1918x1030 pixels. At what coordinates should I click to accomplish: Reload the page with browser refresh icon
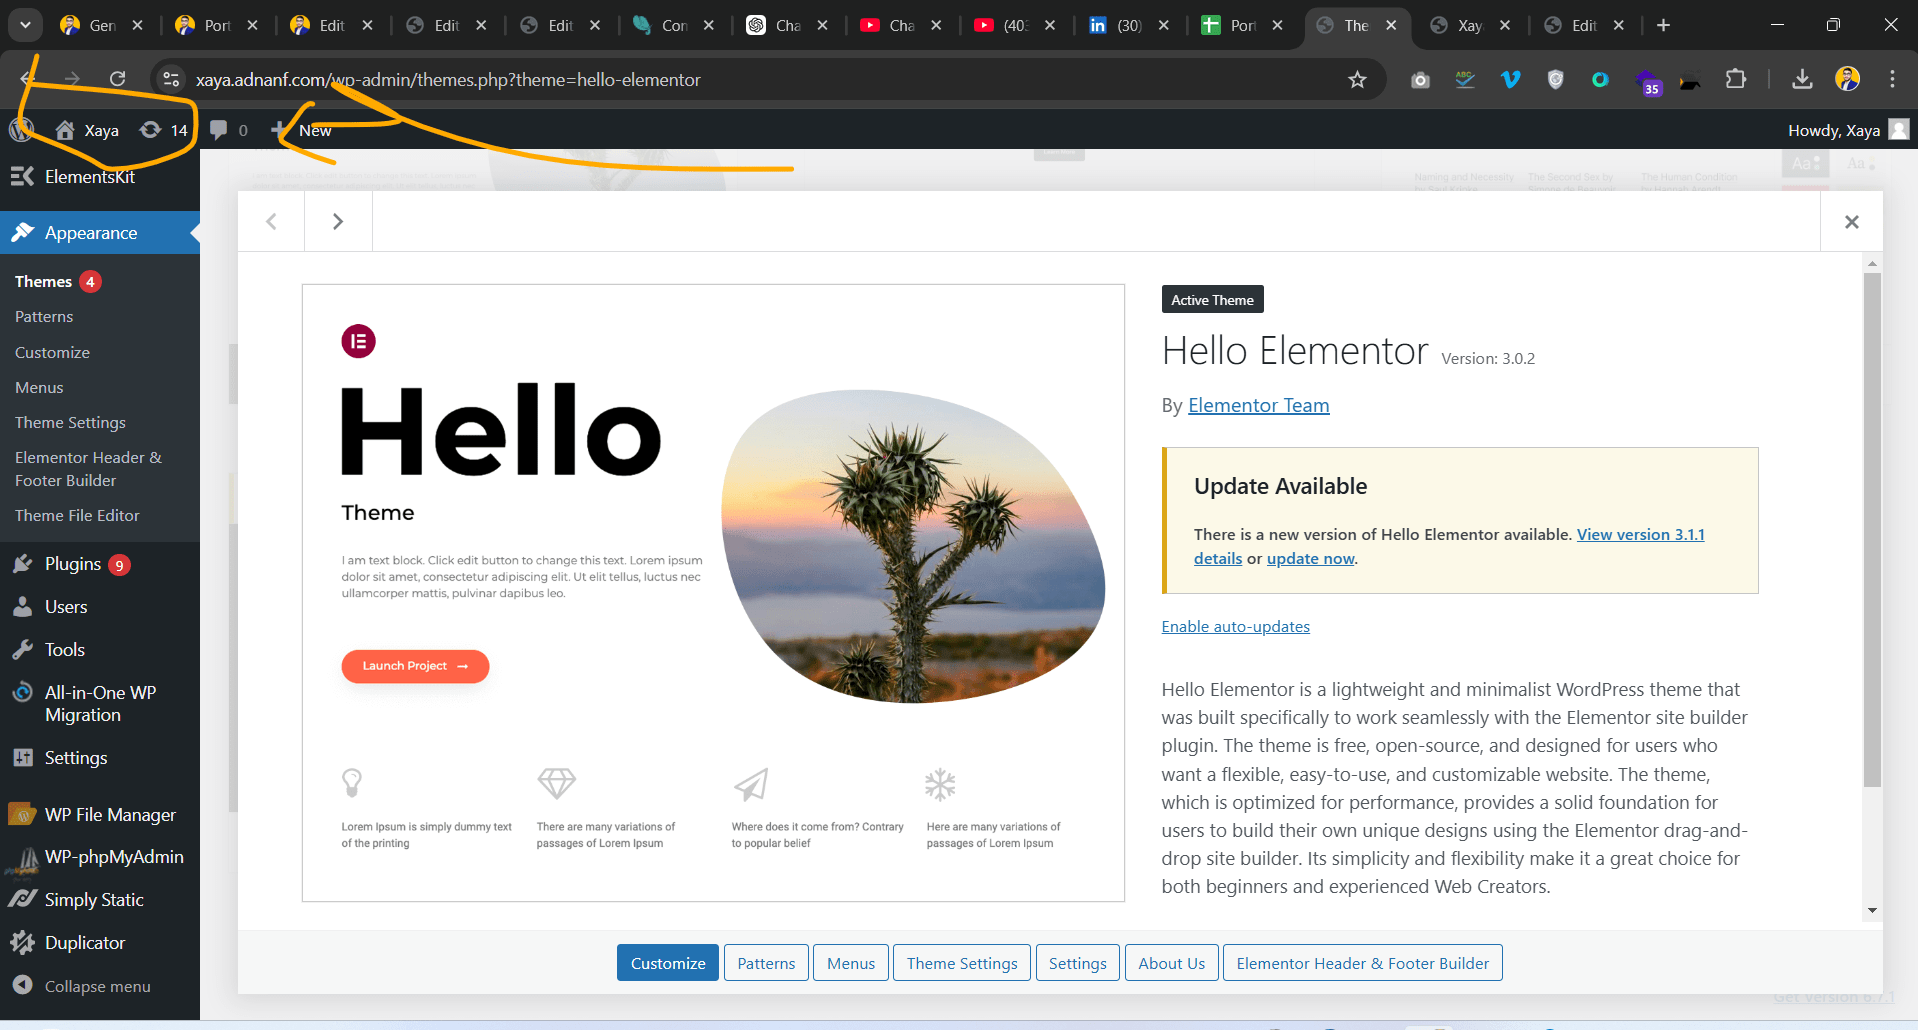click(117, 79)
